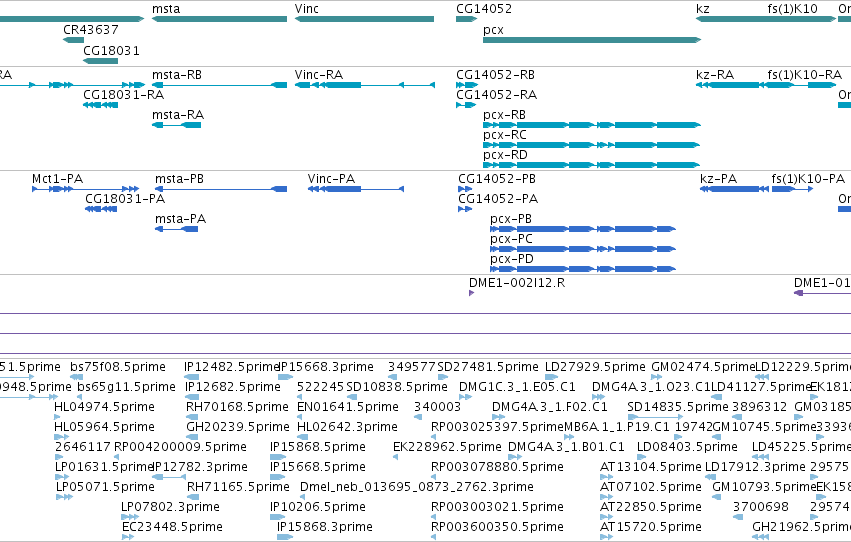Screen dimensions: 851x542
Task: Select the kz-PA protein glyph
Action: pos(734,189)
